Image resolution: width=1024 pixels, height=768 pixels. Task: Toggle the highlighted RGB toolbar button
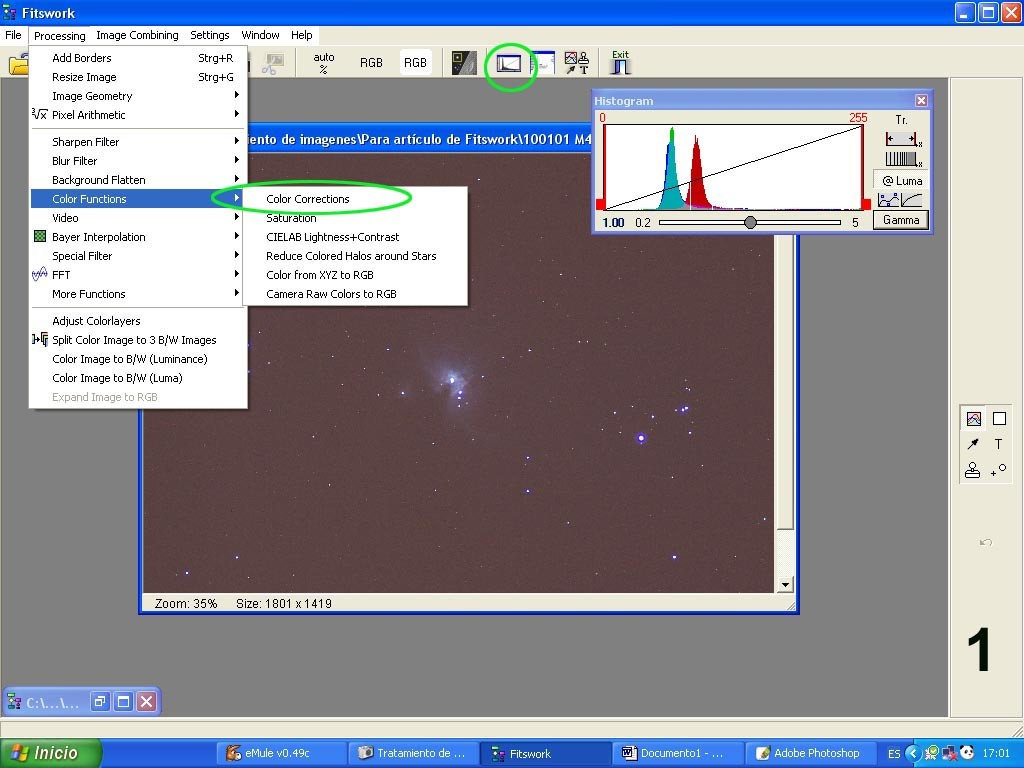pyautogui.click(x=415, y=62)
